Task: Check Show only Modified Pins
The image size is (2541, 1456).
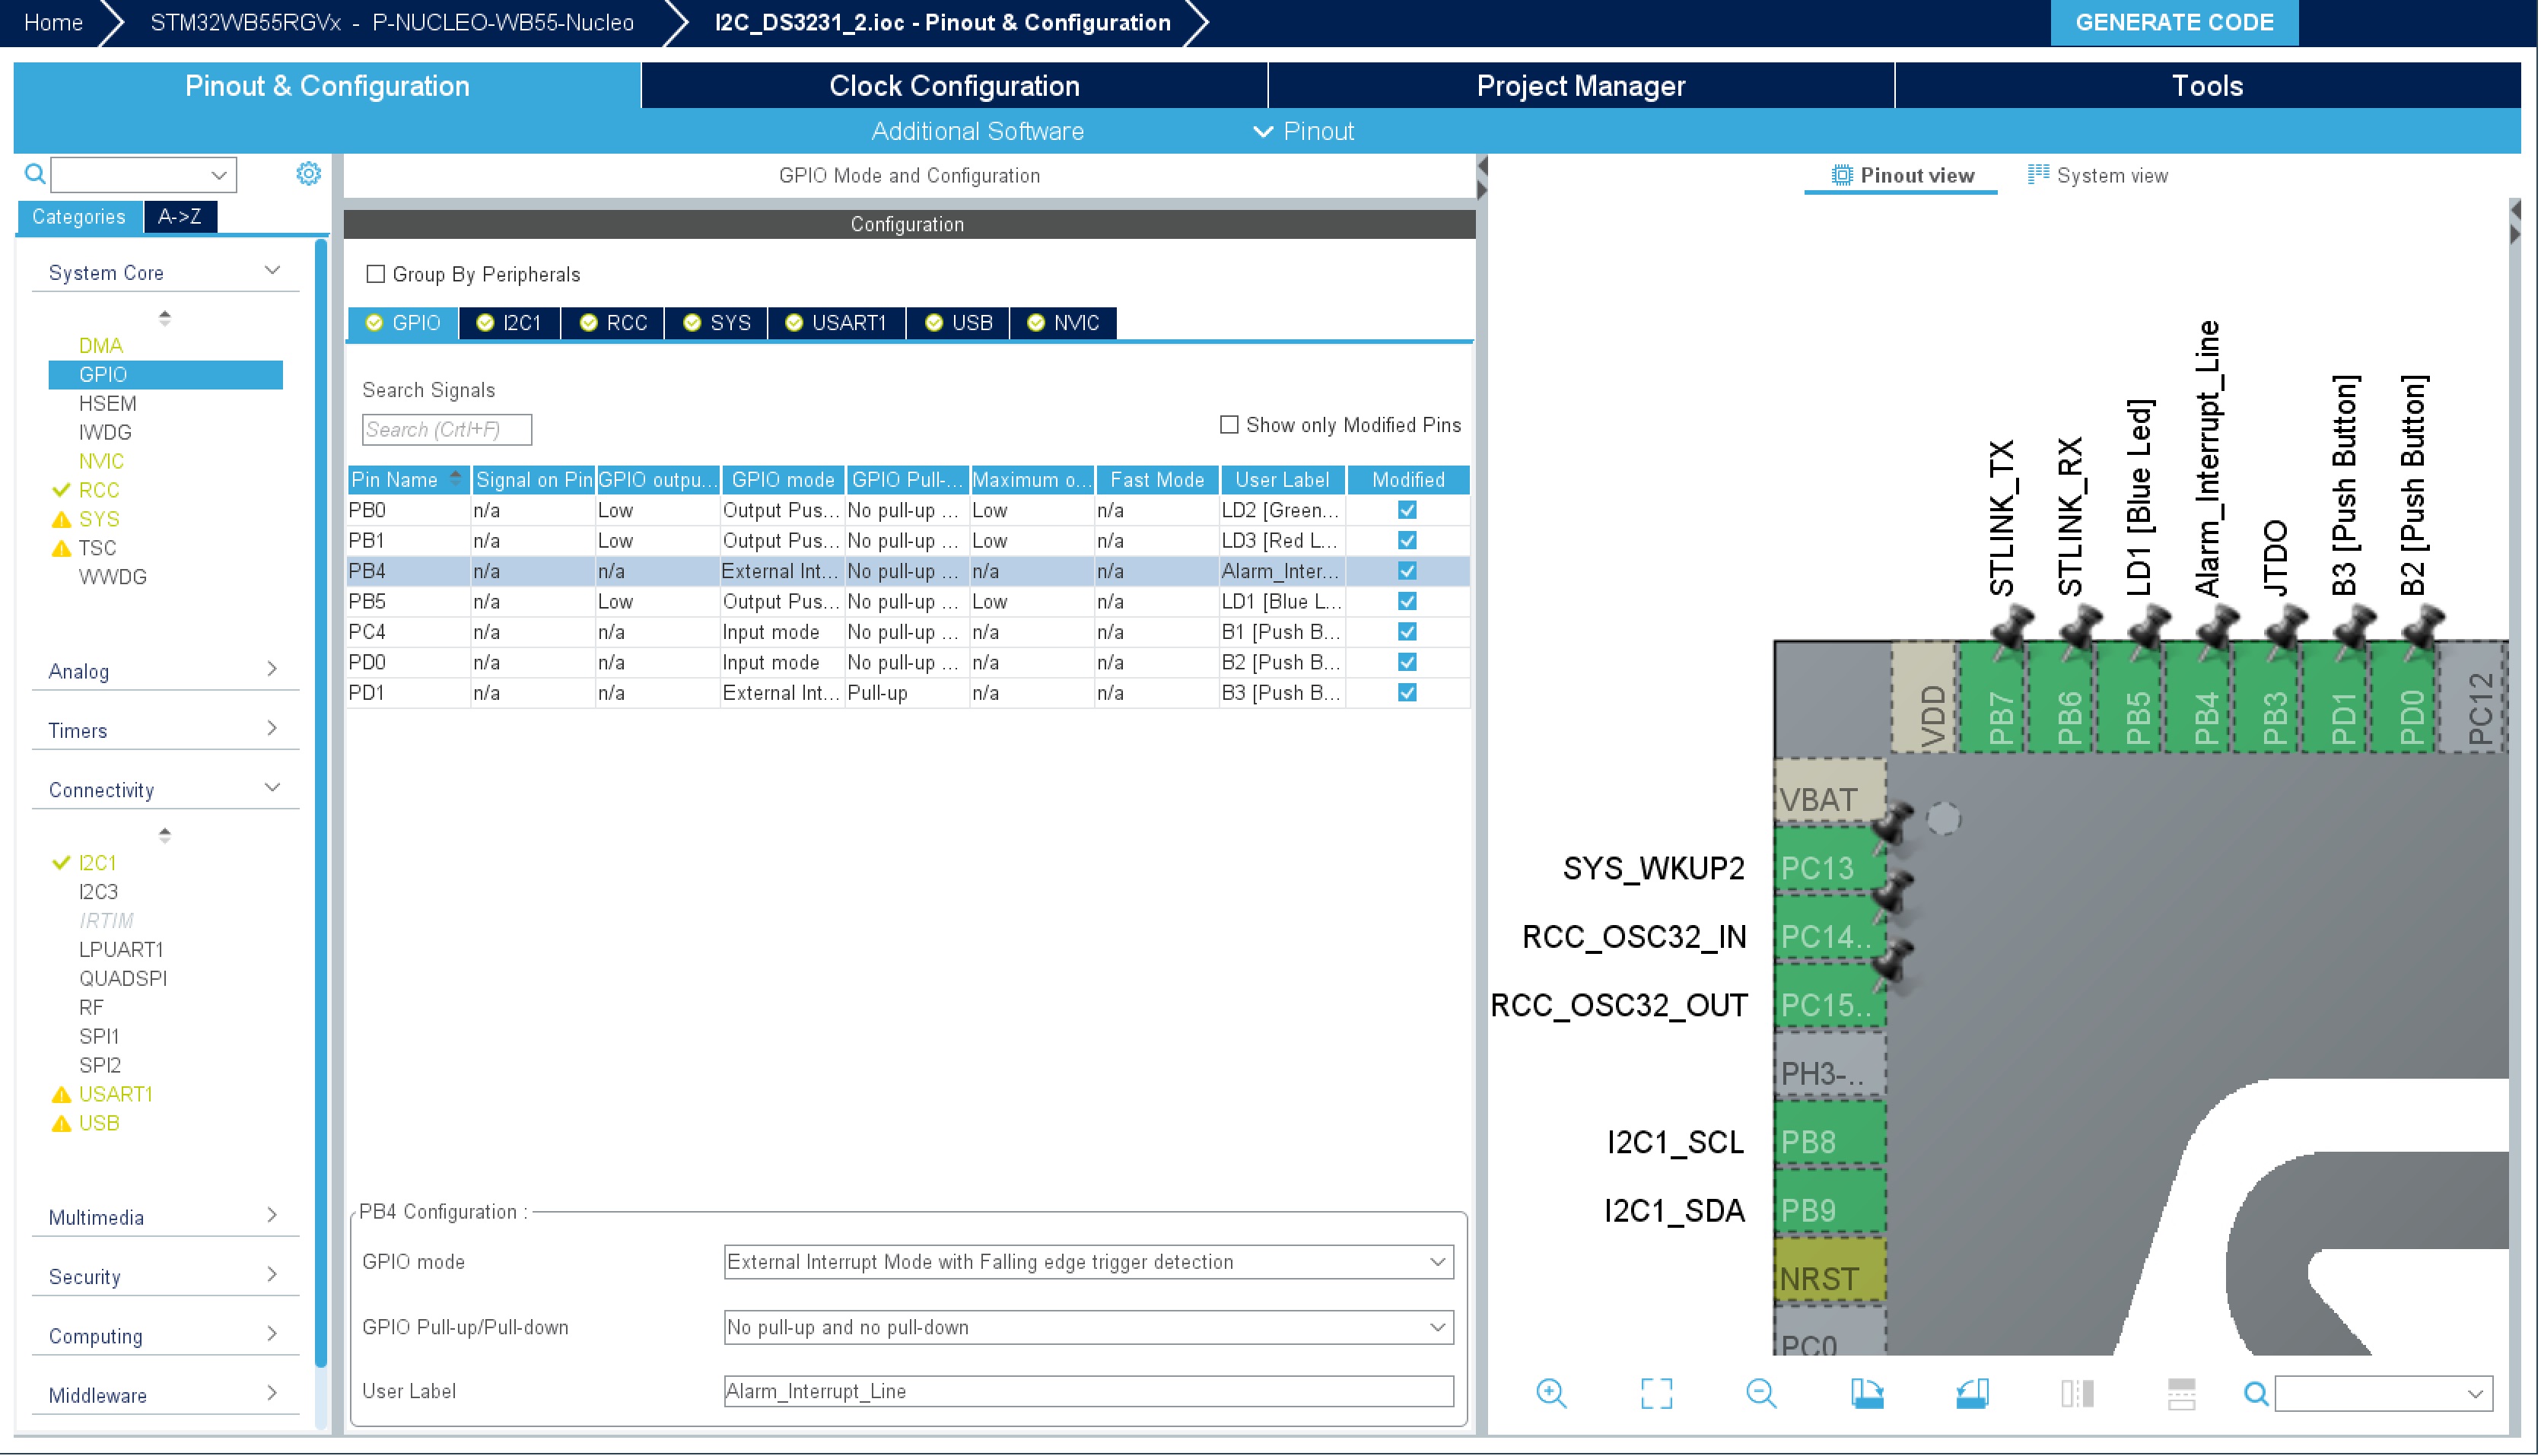Action: coord(1229,425)
